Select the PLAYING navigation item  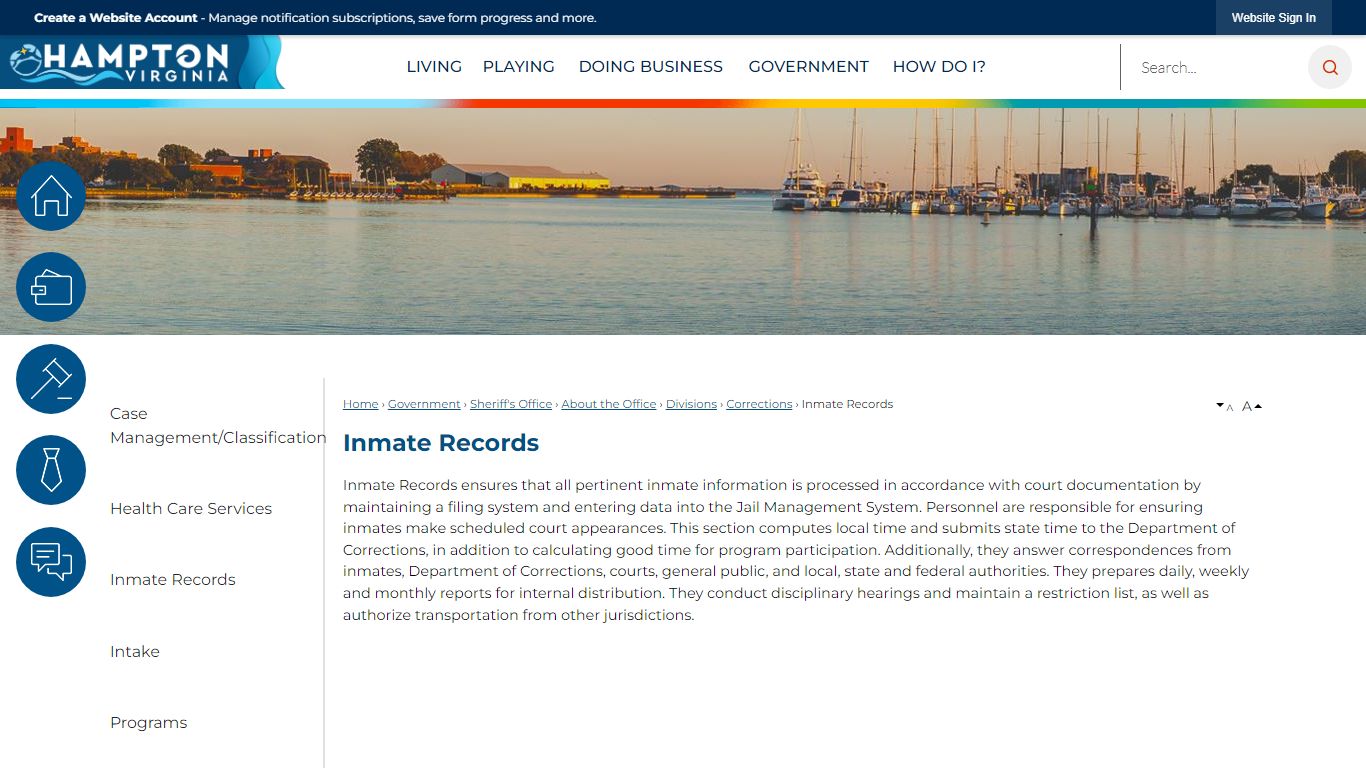pyautogui.click(x=518, y=66)
